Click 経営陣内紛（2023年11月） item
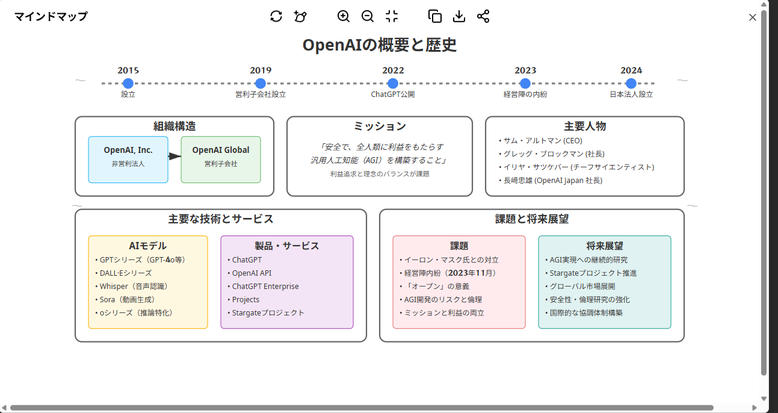 450,273
